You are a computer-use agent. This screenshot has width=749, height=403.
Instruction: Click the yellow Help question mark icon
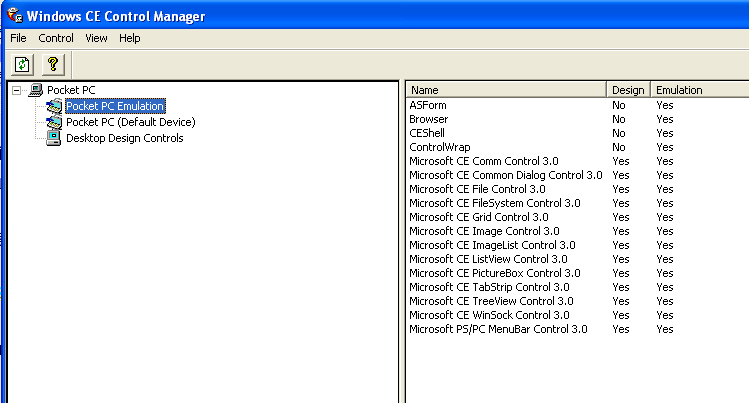[53, 64]
